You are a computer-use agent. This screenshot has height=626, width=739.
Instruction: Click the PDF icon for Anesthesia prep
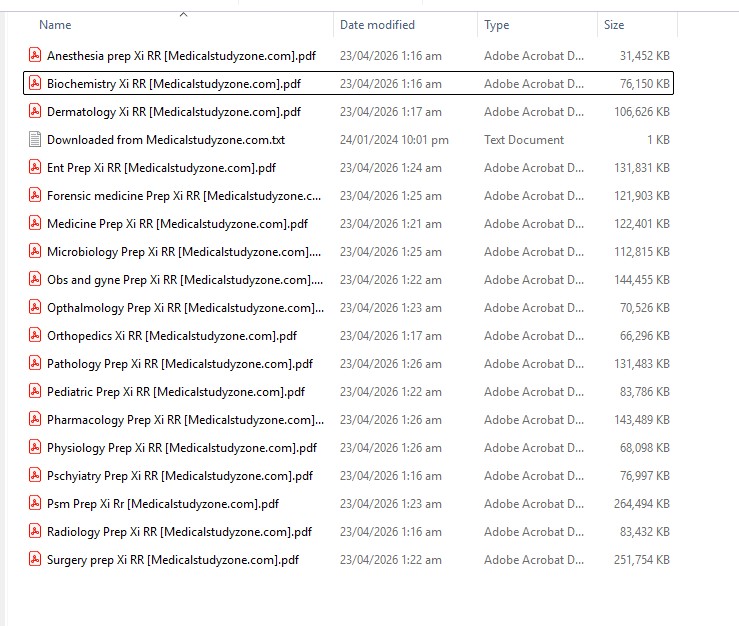(35, 56)
